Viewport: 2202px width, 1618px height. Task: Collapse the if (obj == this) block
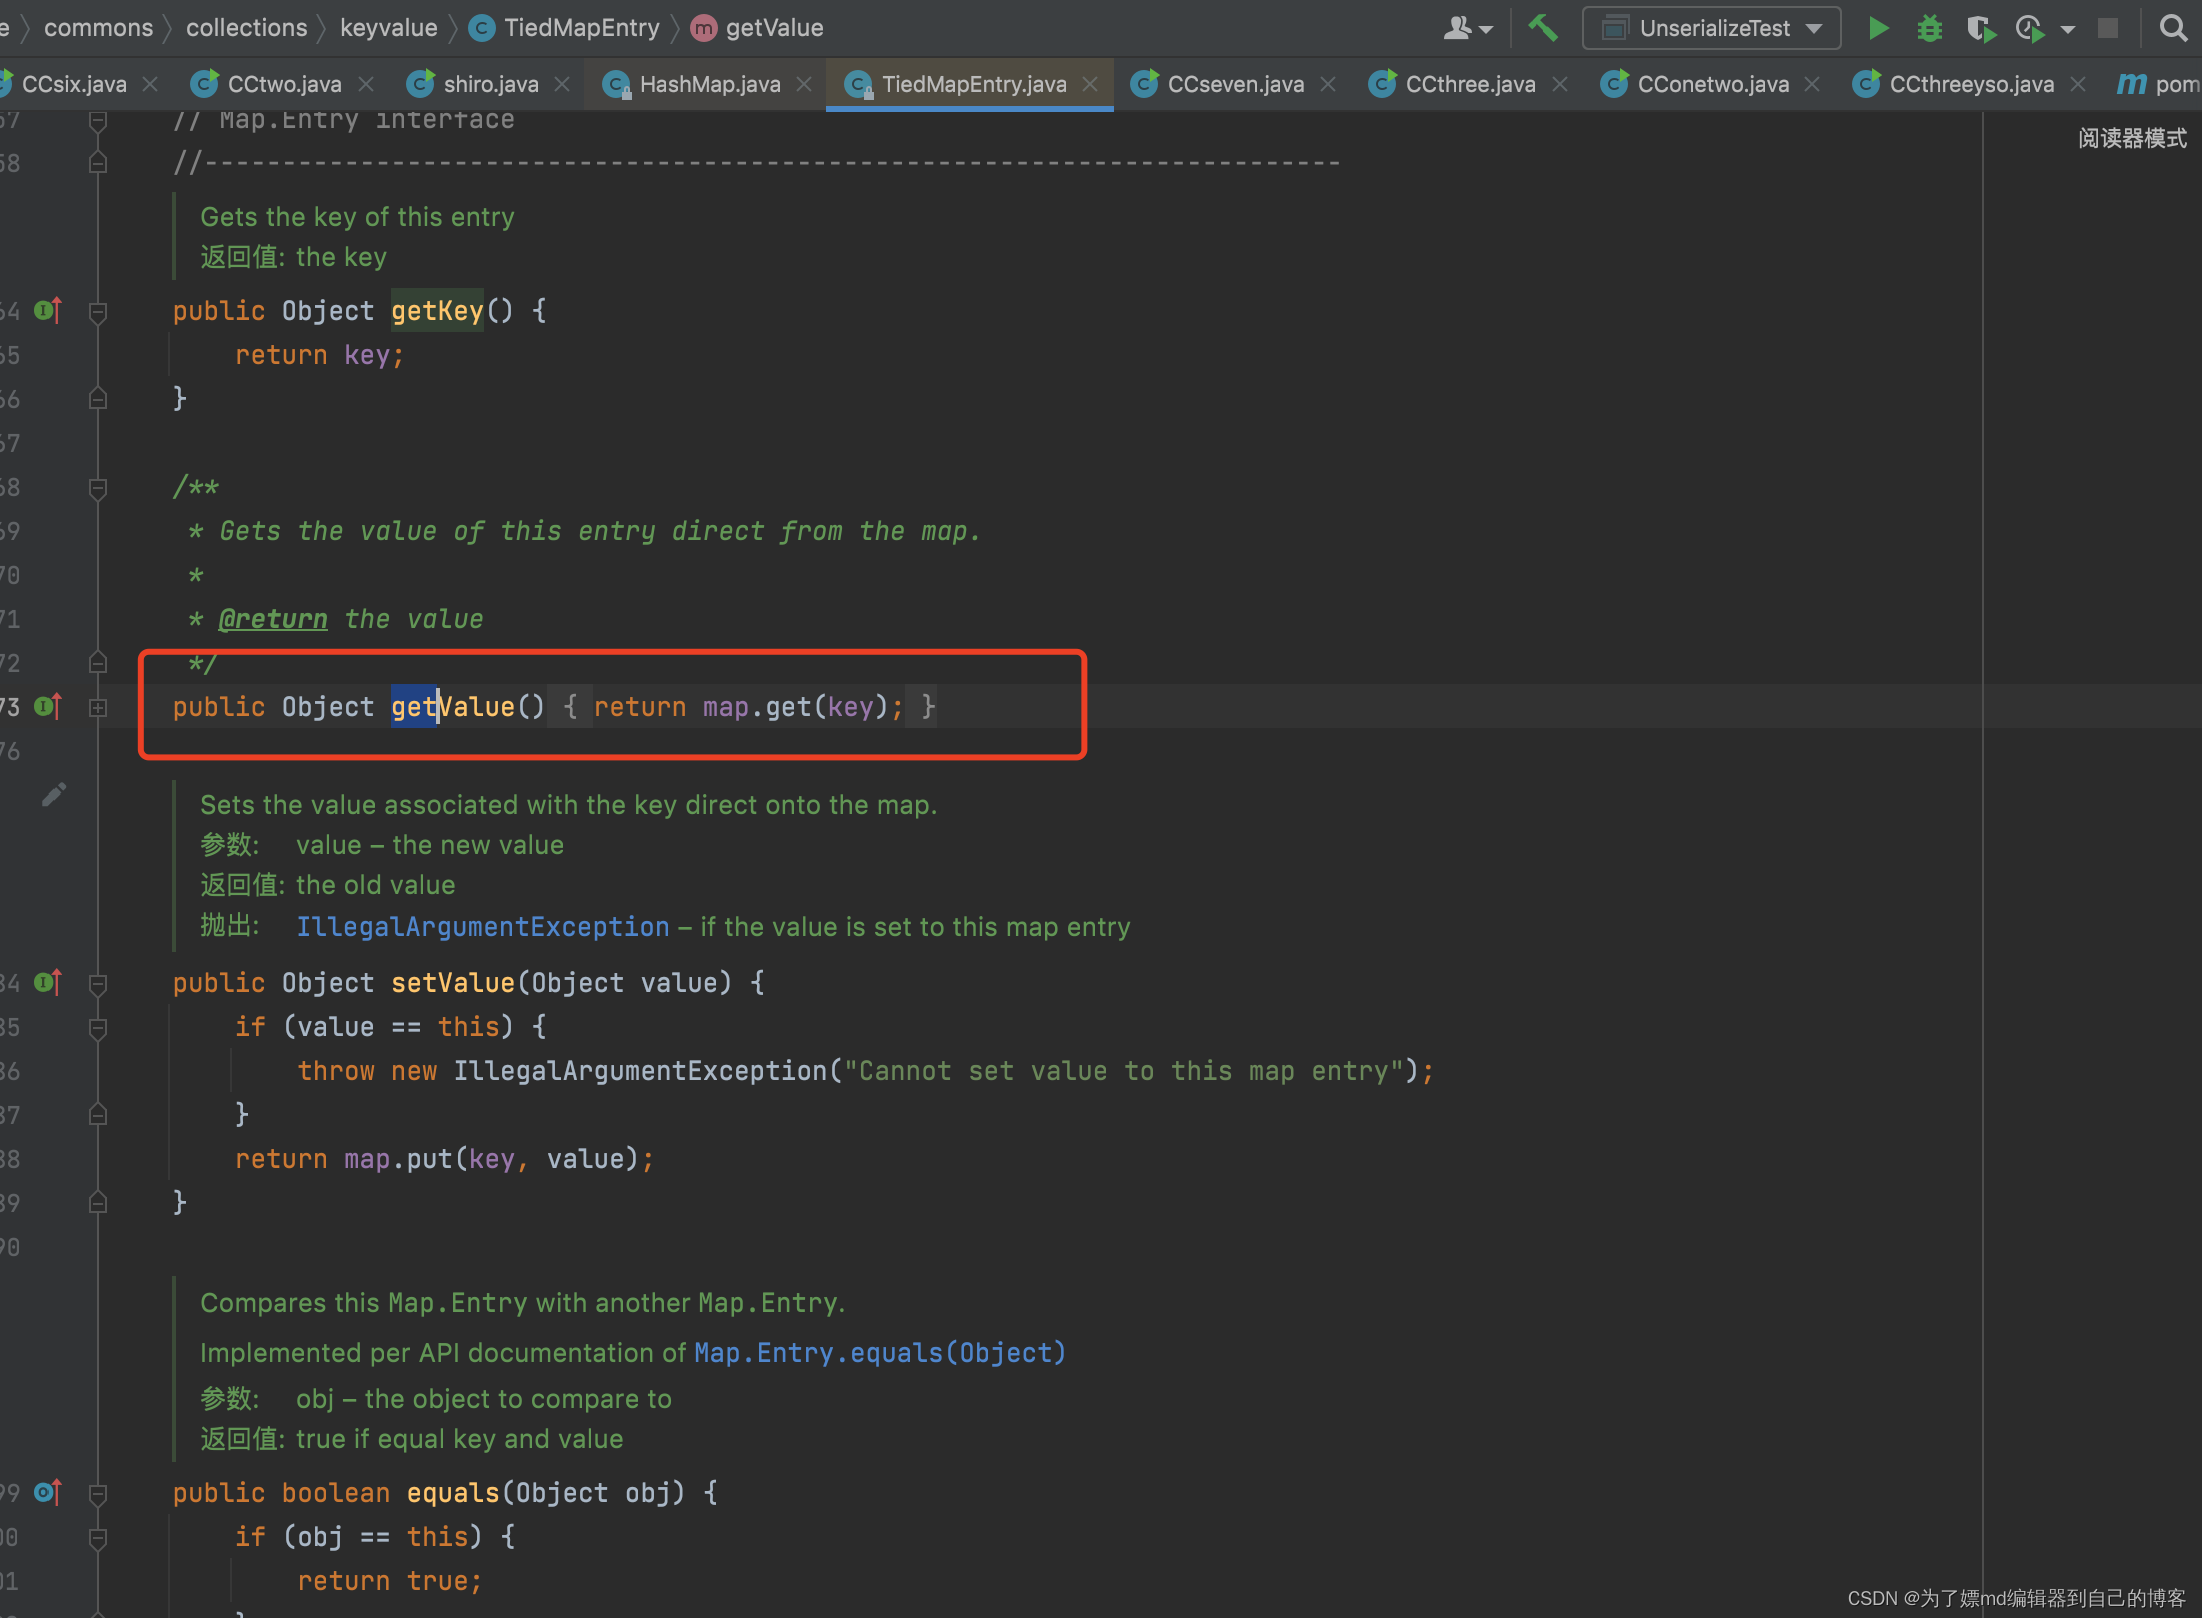[x=98, y=1539]
